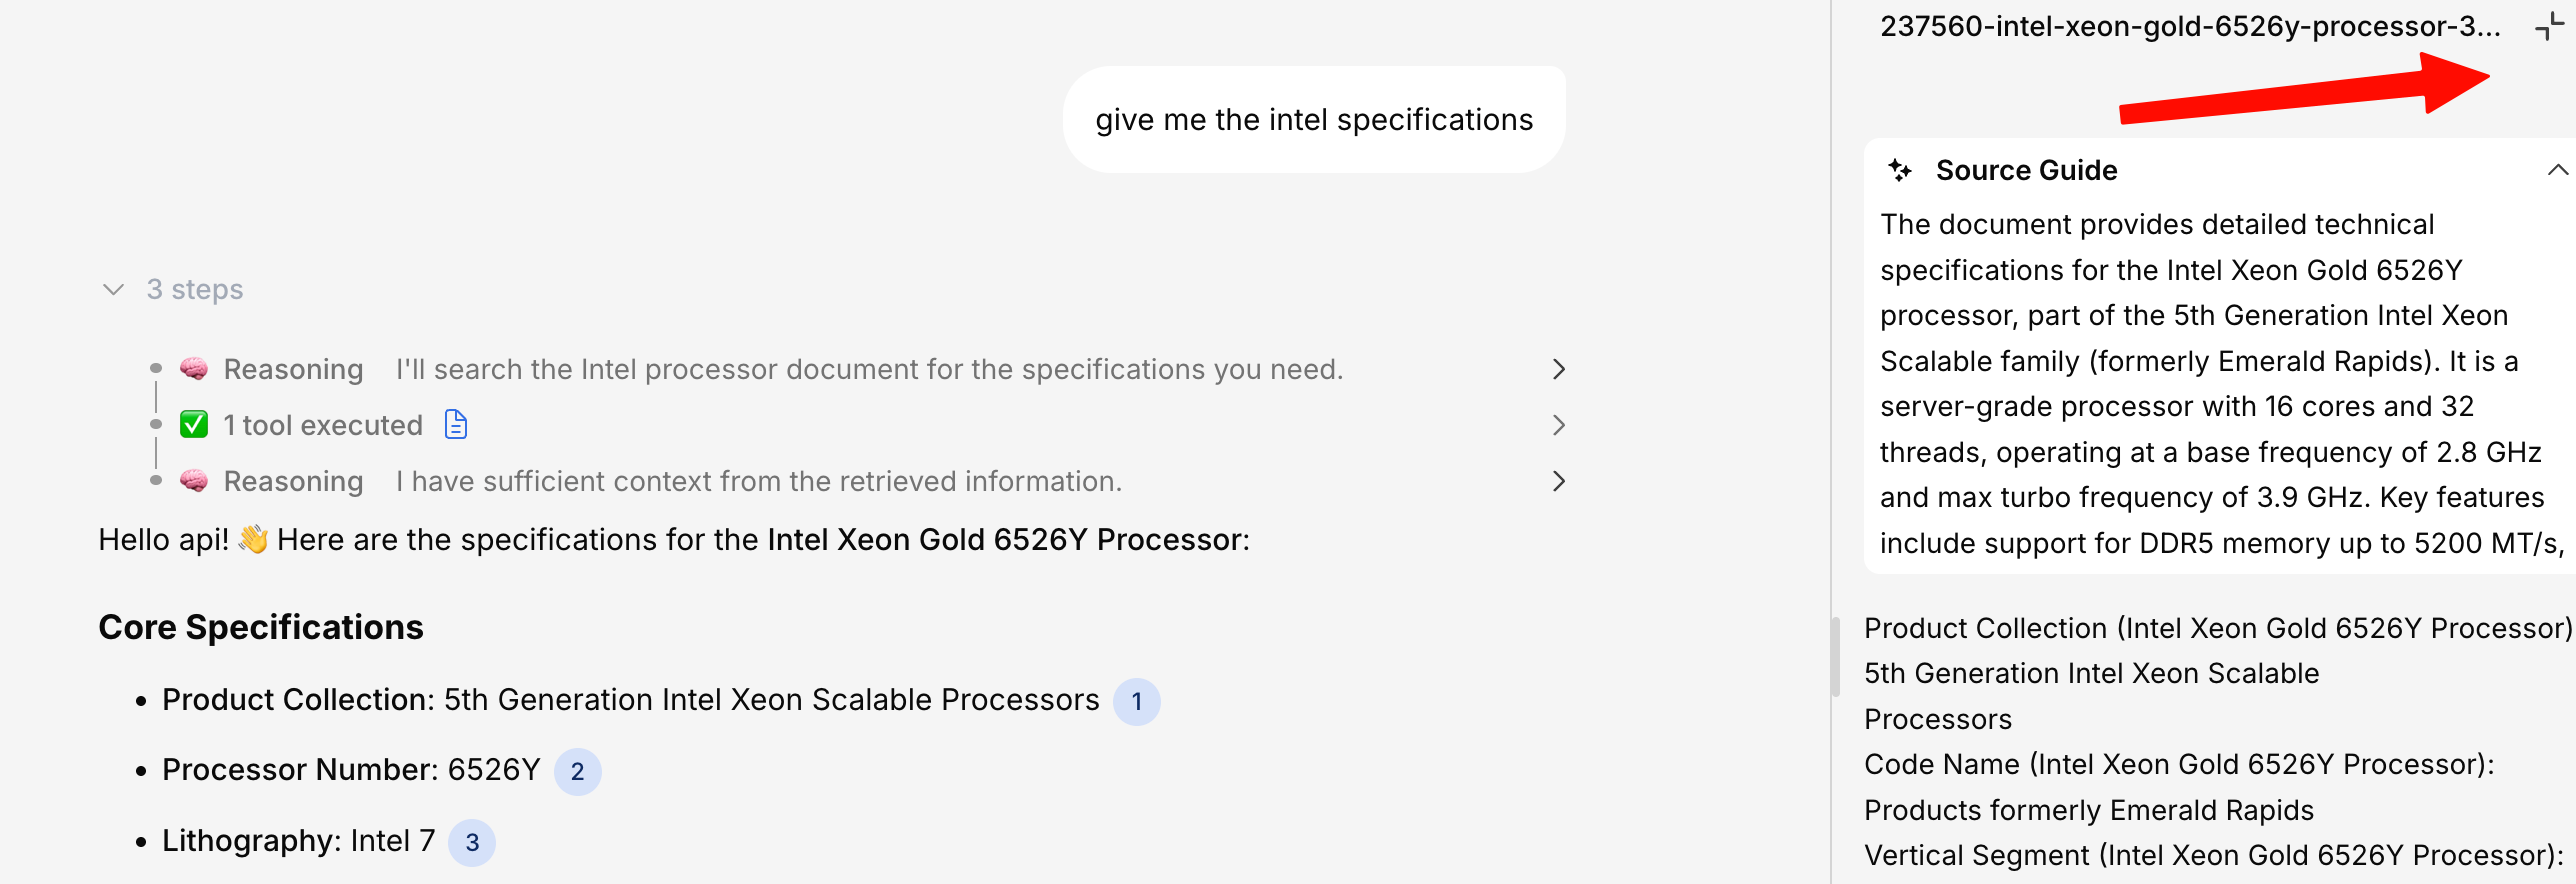Click the document title 237560-intel-xeon-gold-6526y
The height and width of the screenshot is (884, 2576).
pyautogui.click(x=2189, y=27)
